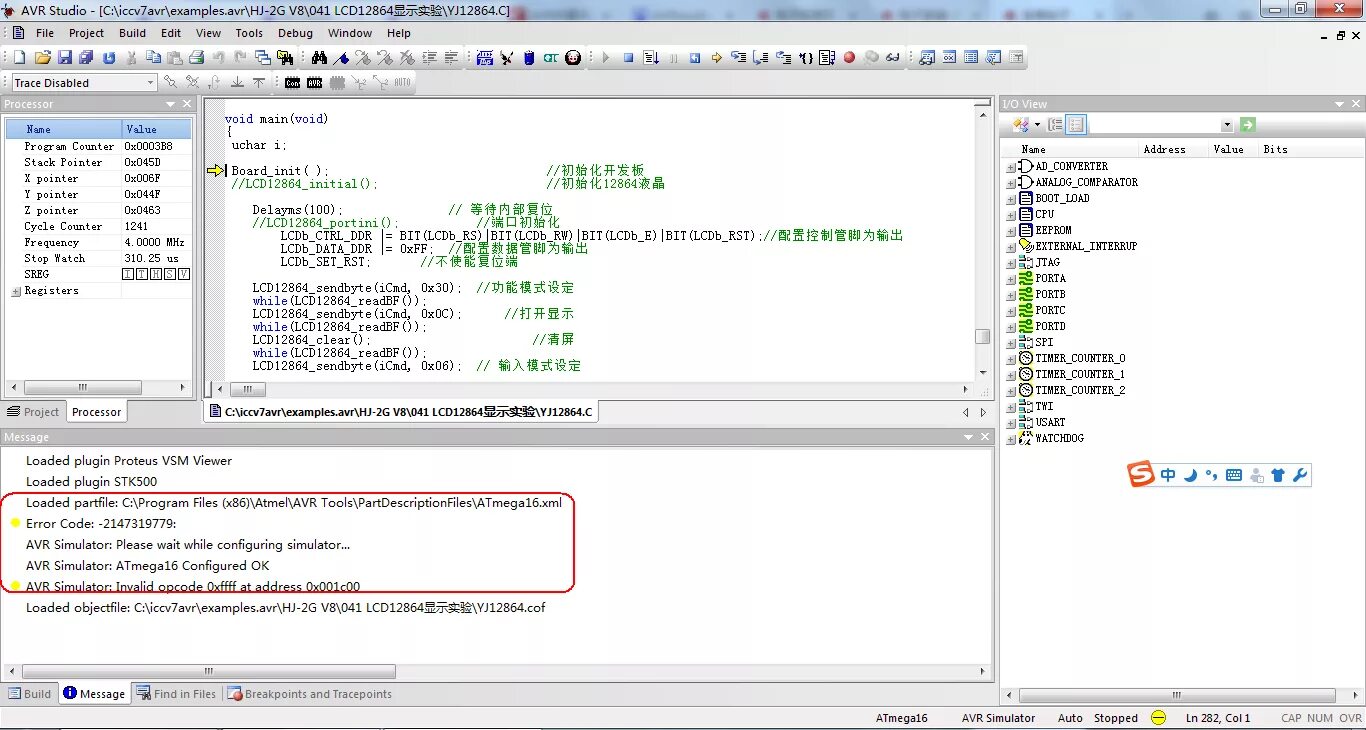Open the I/O View filter icon dropdown arrow
1366x730 pixels.
[x=1037, y=125]
